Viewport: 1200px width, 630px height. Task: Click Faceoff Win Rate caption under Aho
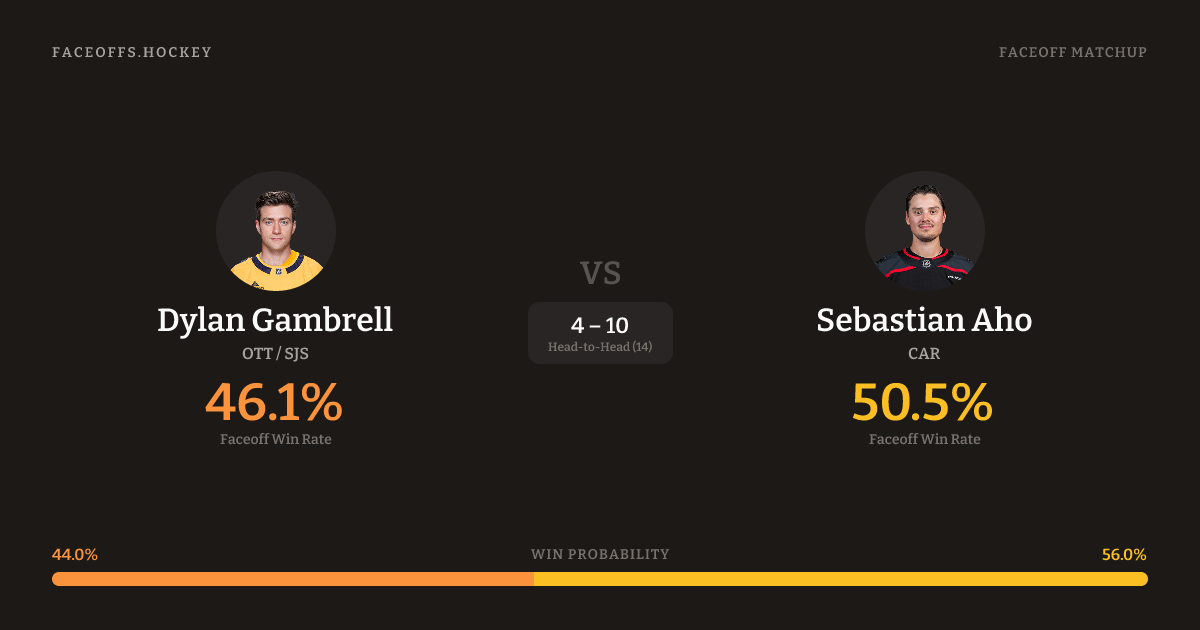click(x=924, y=439)
